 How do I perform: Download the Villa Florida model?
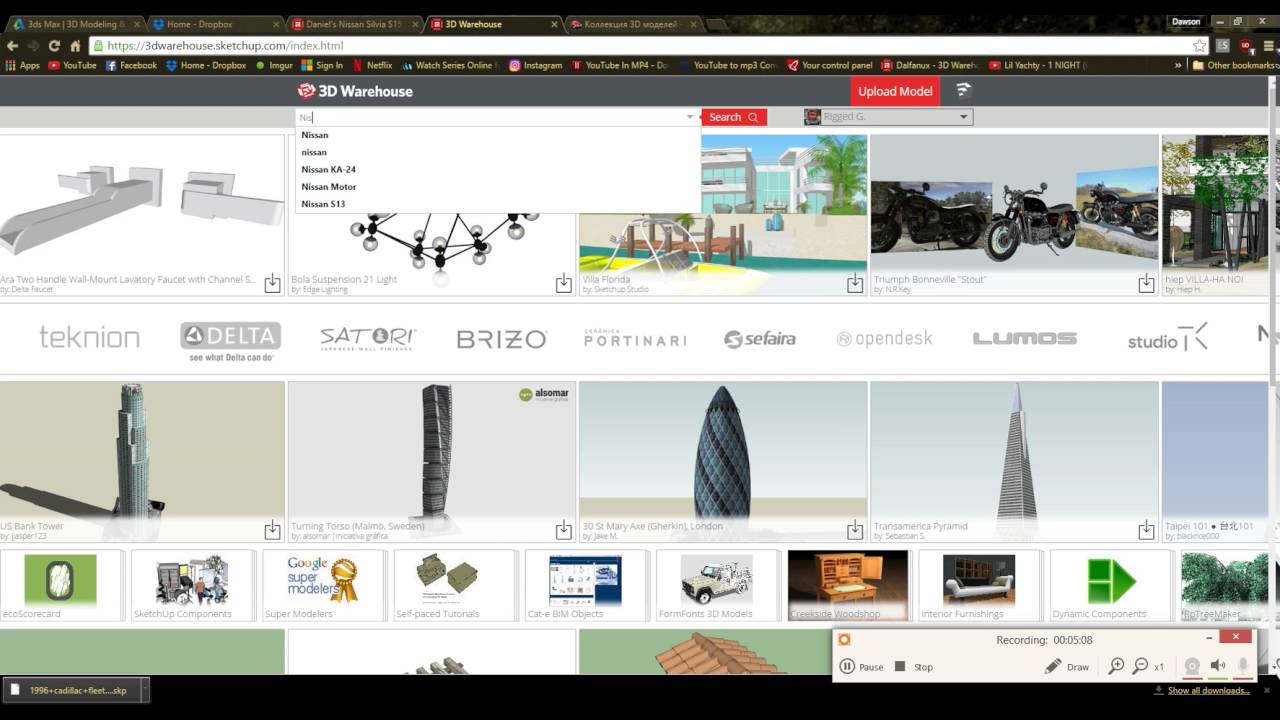pos(855,284)
